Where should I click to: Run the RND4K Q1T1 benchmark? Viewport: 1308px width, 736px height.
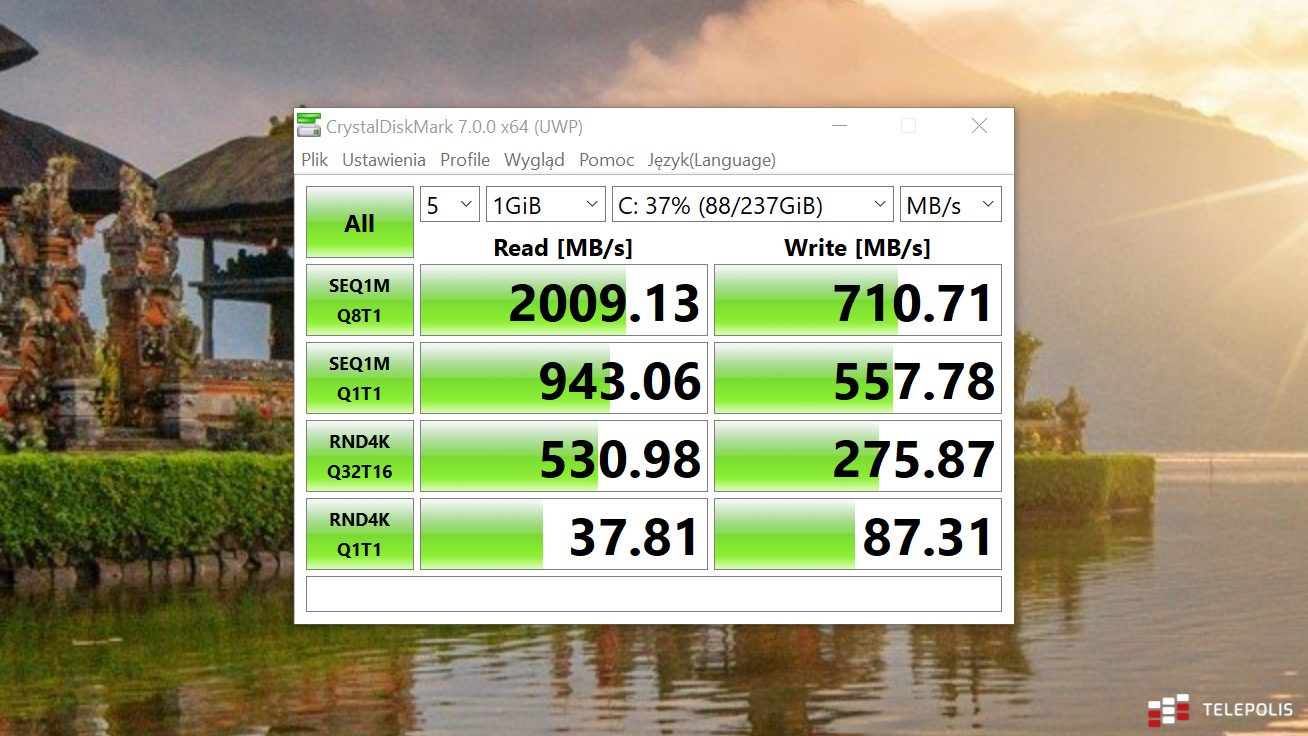[359, 535]
